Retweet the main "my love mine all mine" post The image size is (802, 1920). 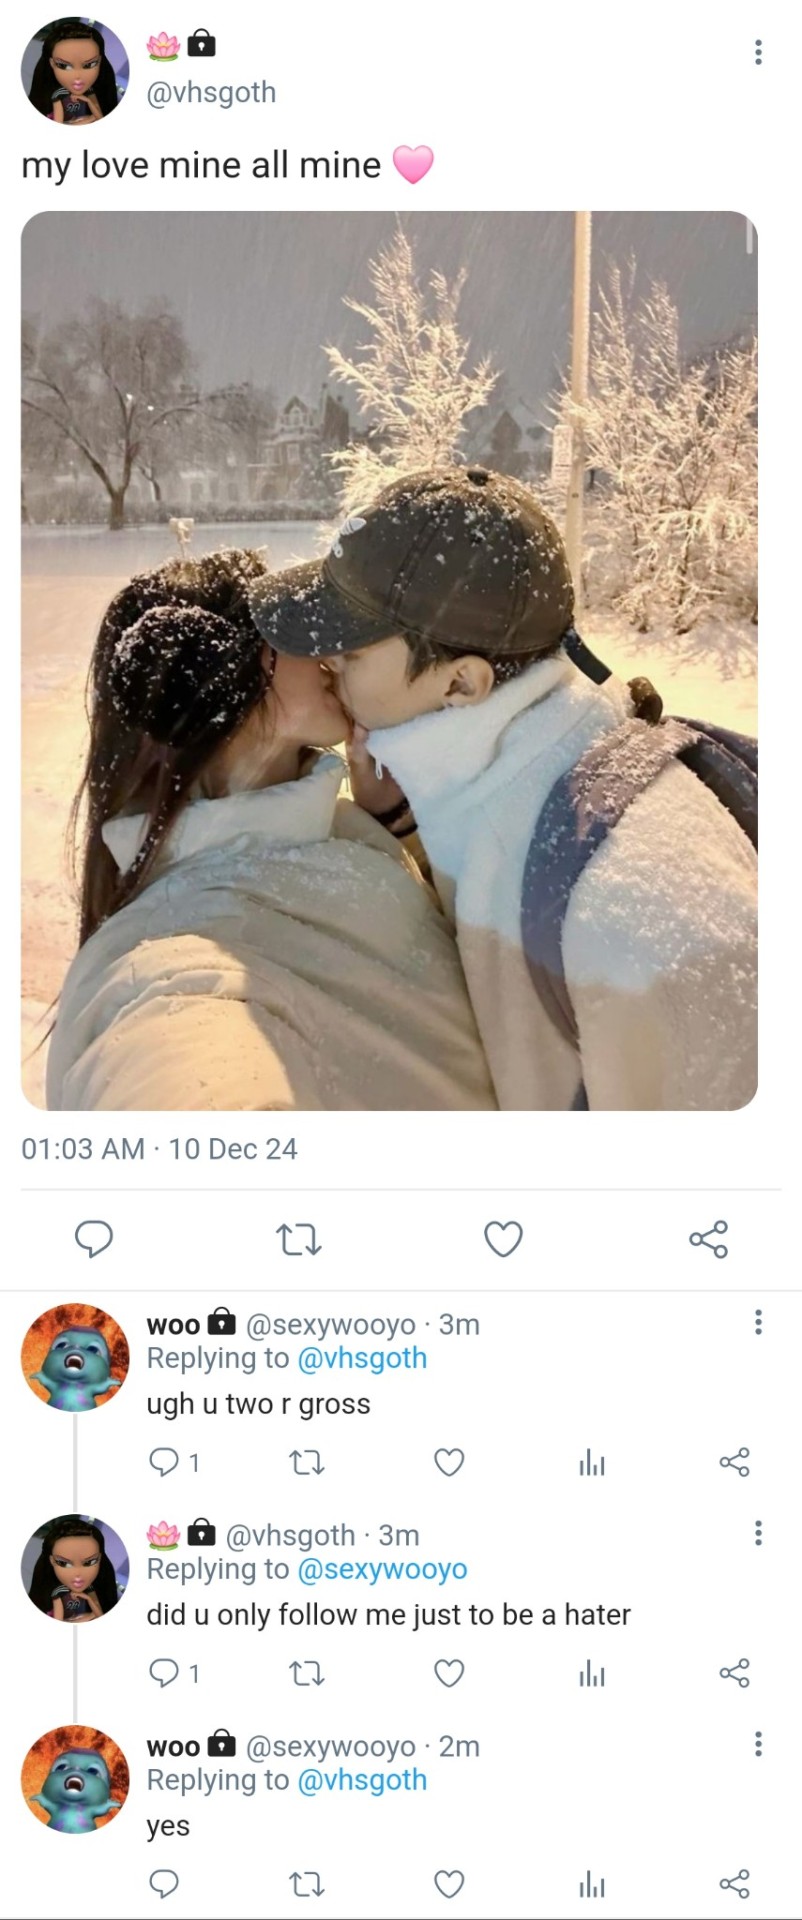tap(298, 1240)
